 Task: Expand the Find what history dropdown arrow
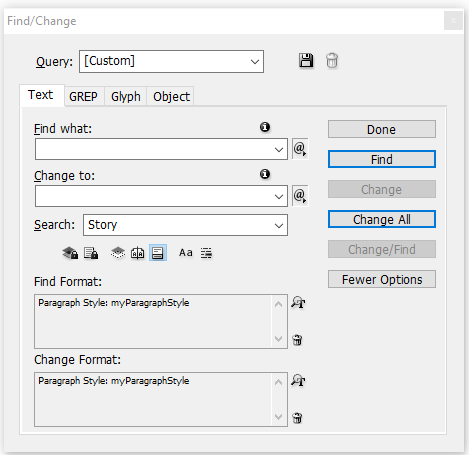coord(279,149)
